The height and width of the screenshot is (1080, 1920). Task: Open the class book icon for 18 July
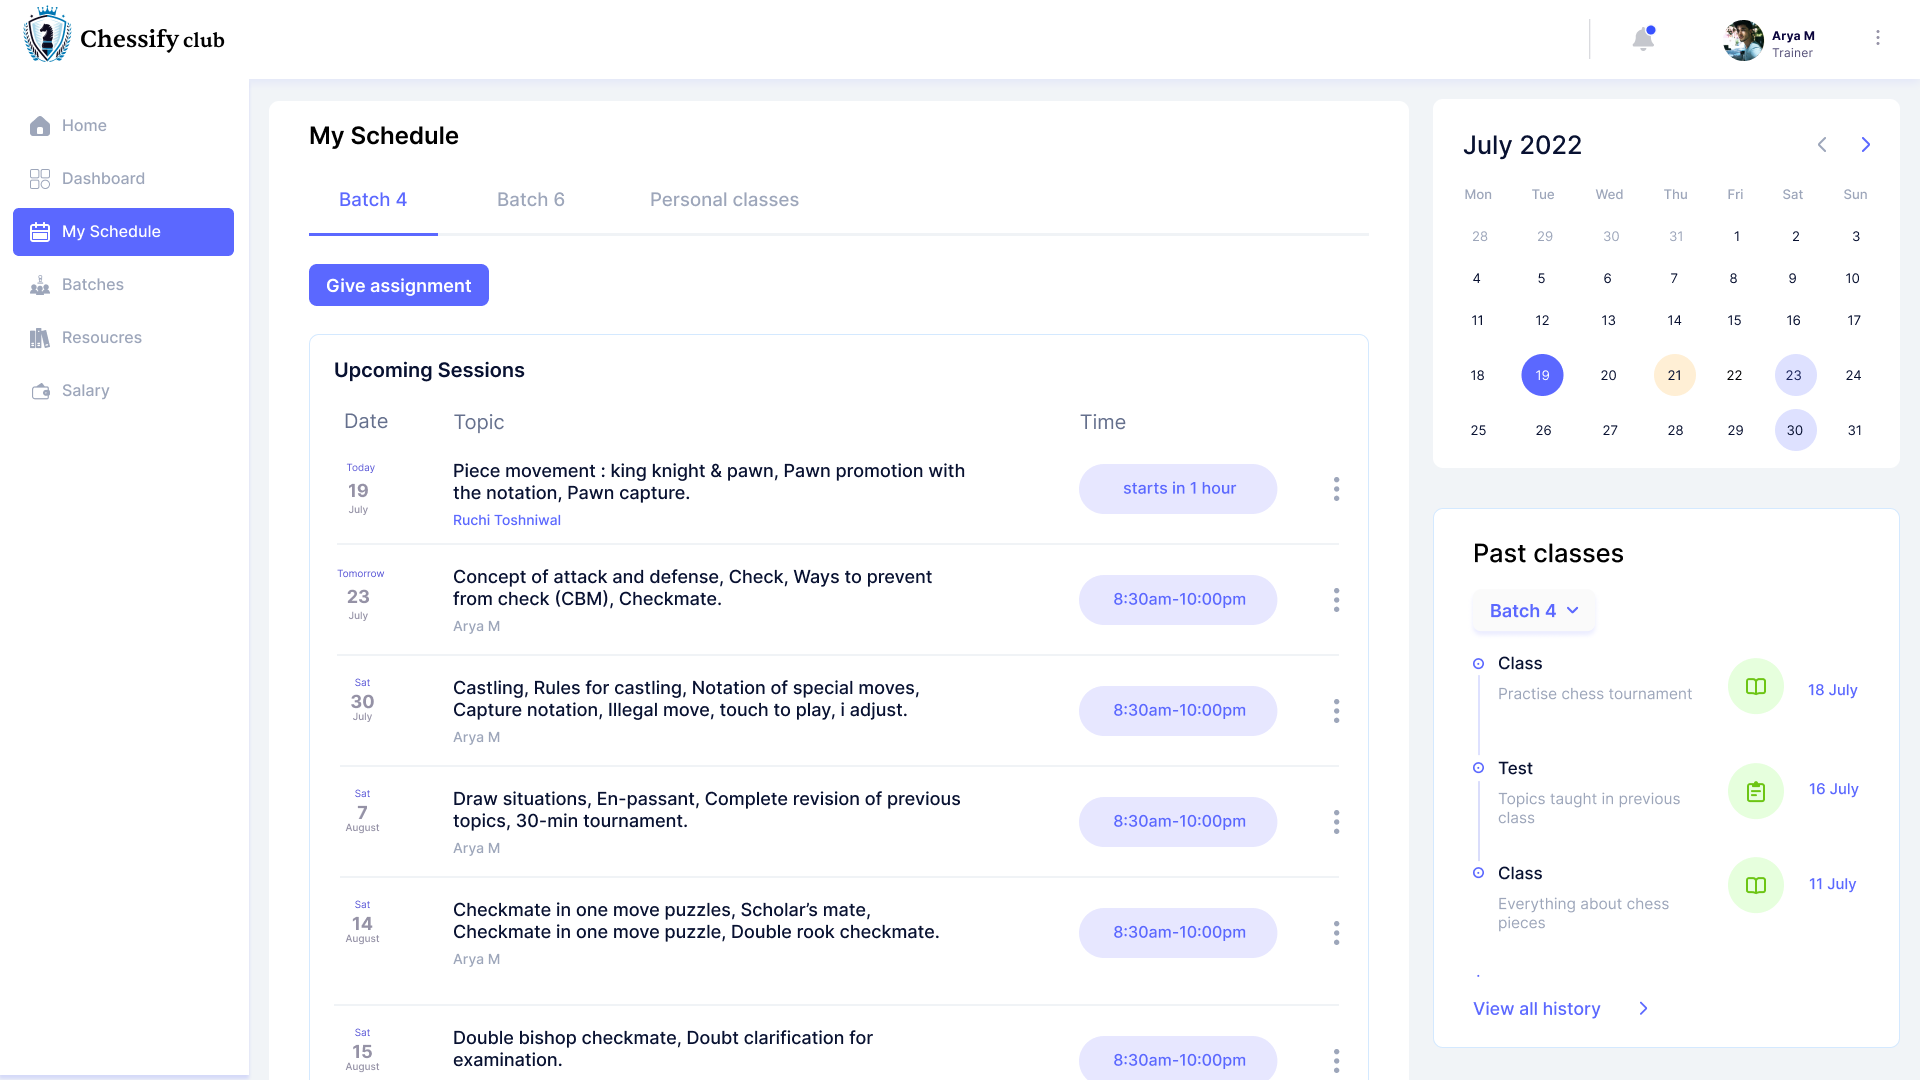1755,686
